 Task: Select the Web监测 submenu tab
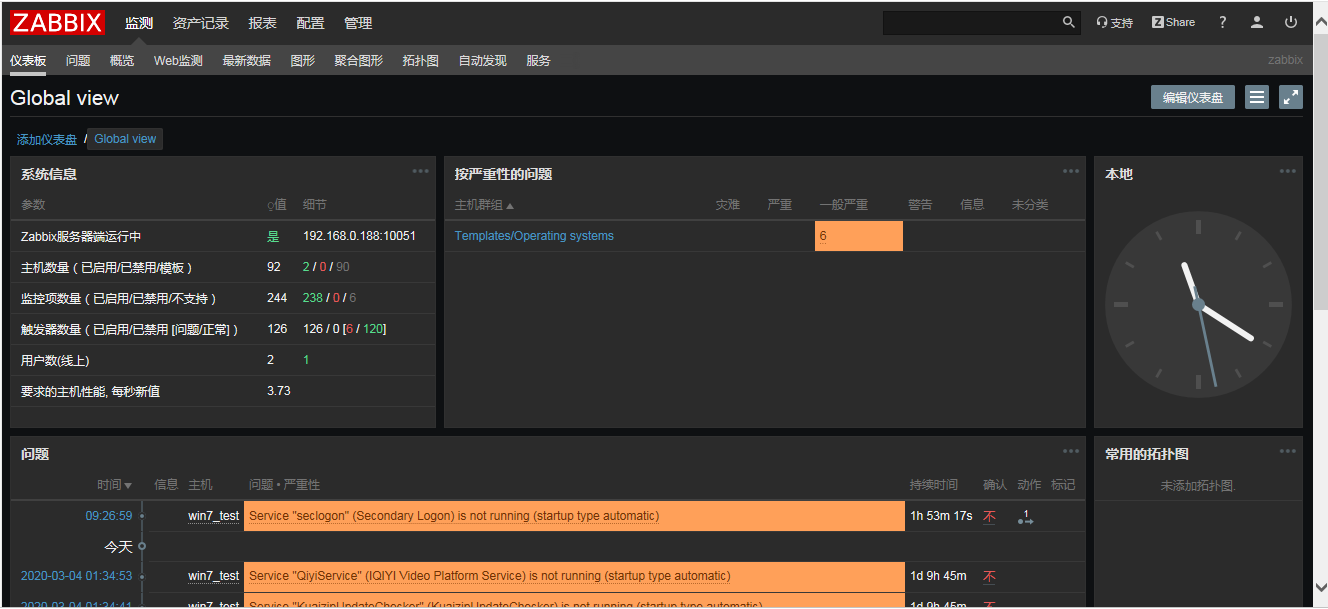pyautogui.click(x=178, y=61)
